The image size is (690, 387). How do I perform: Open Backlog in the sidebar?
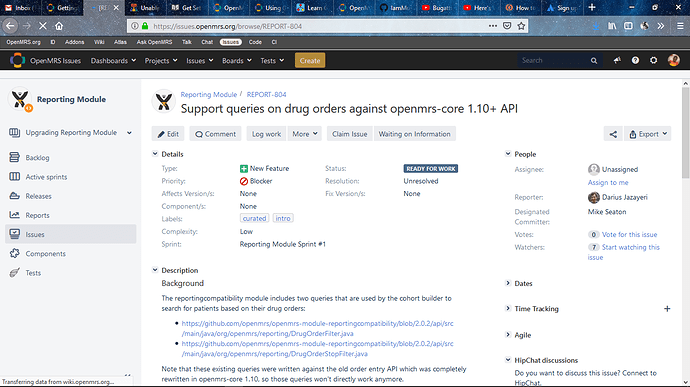click(37, 158)
